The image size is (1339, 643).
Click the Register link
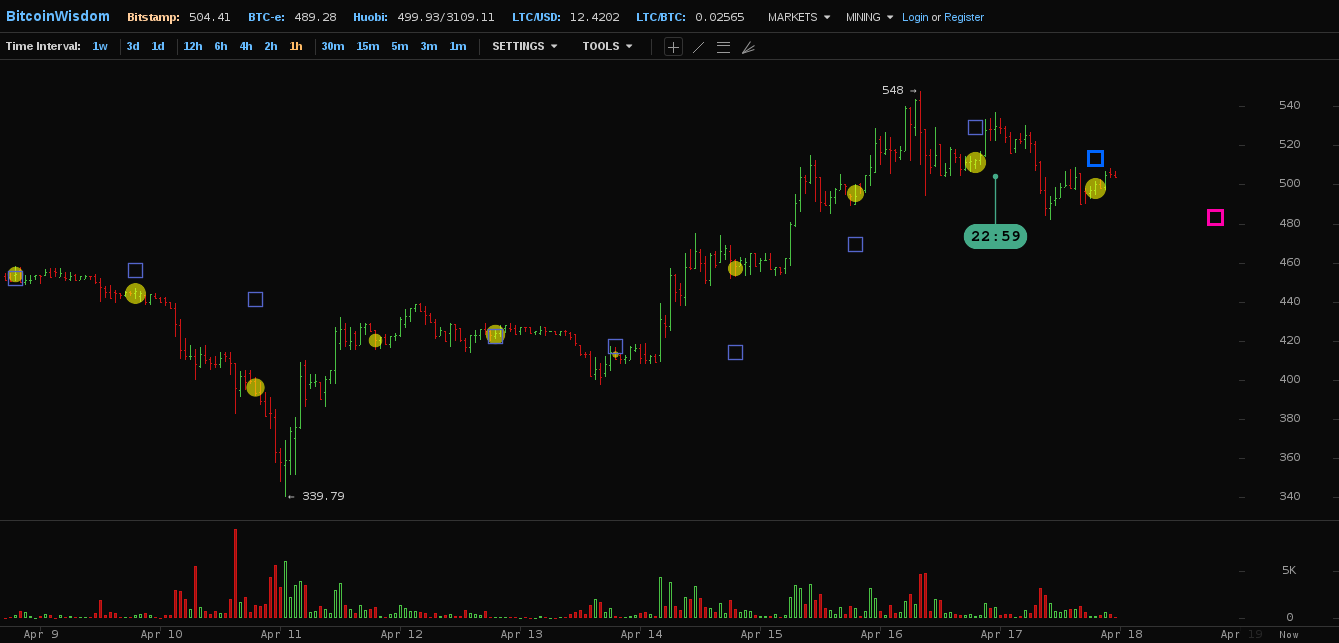click(964, 17)
